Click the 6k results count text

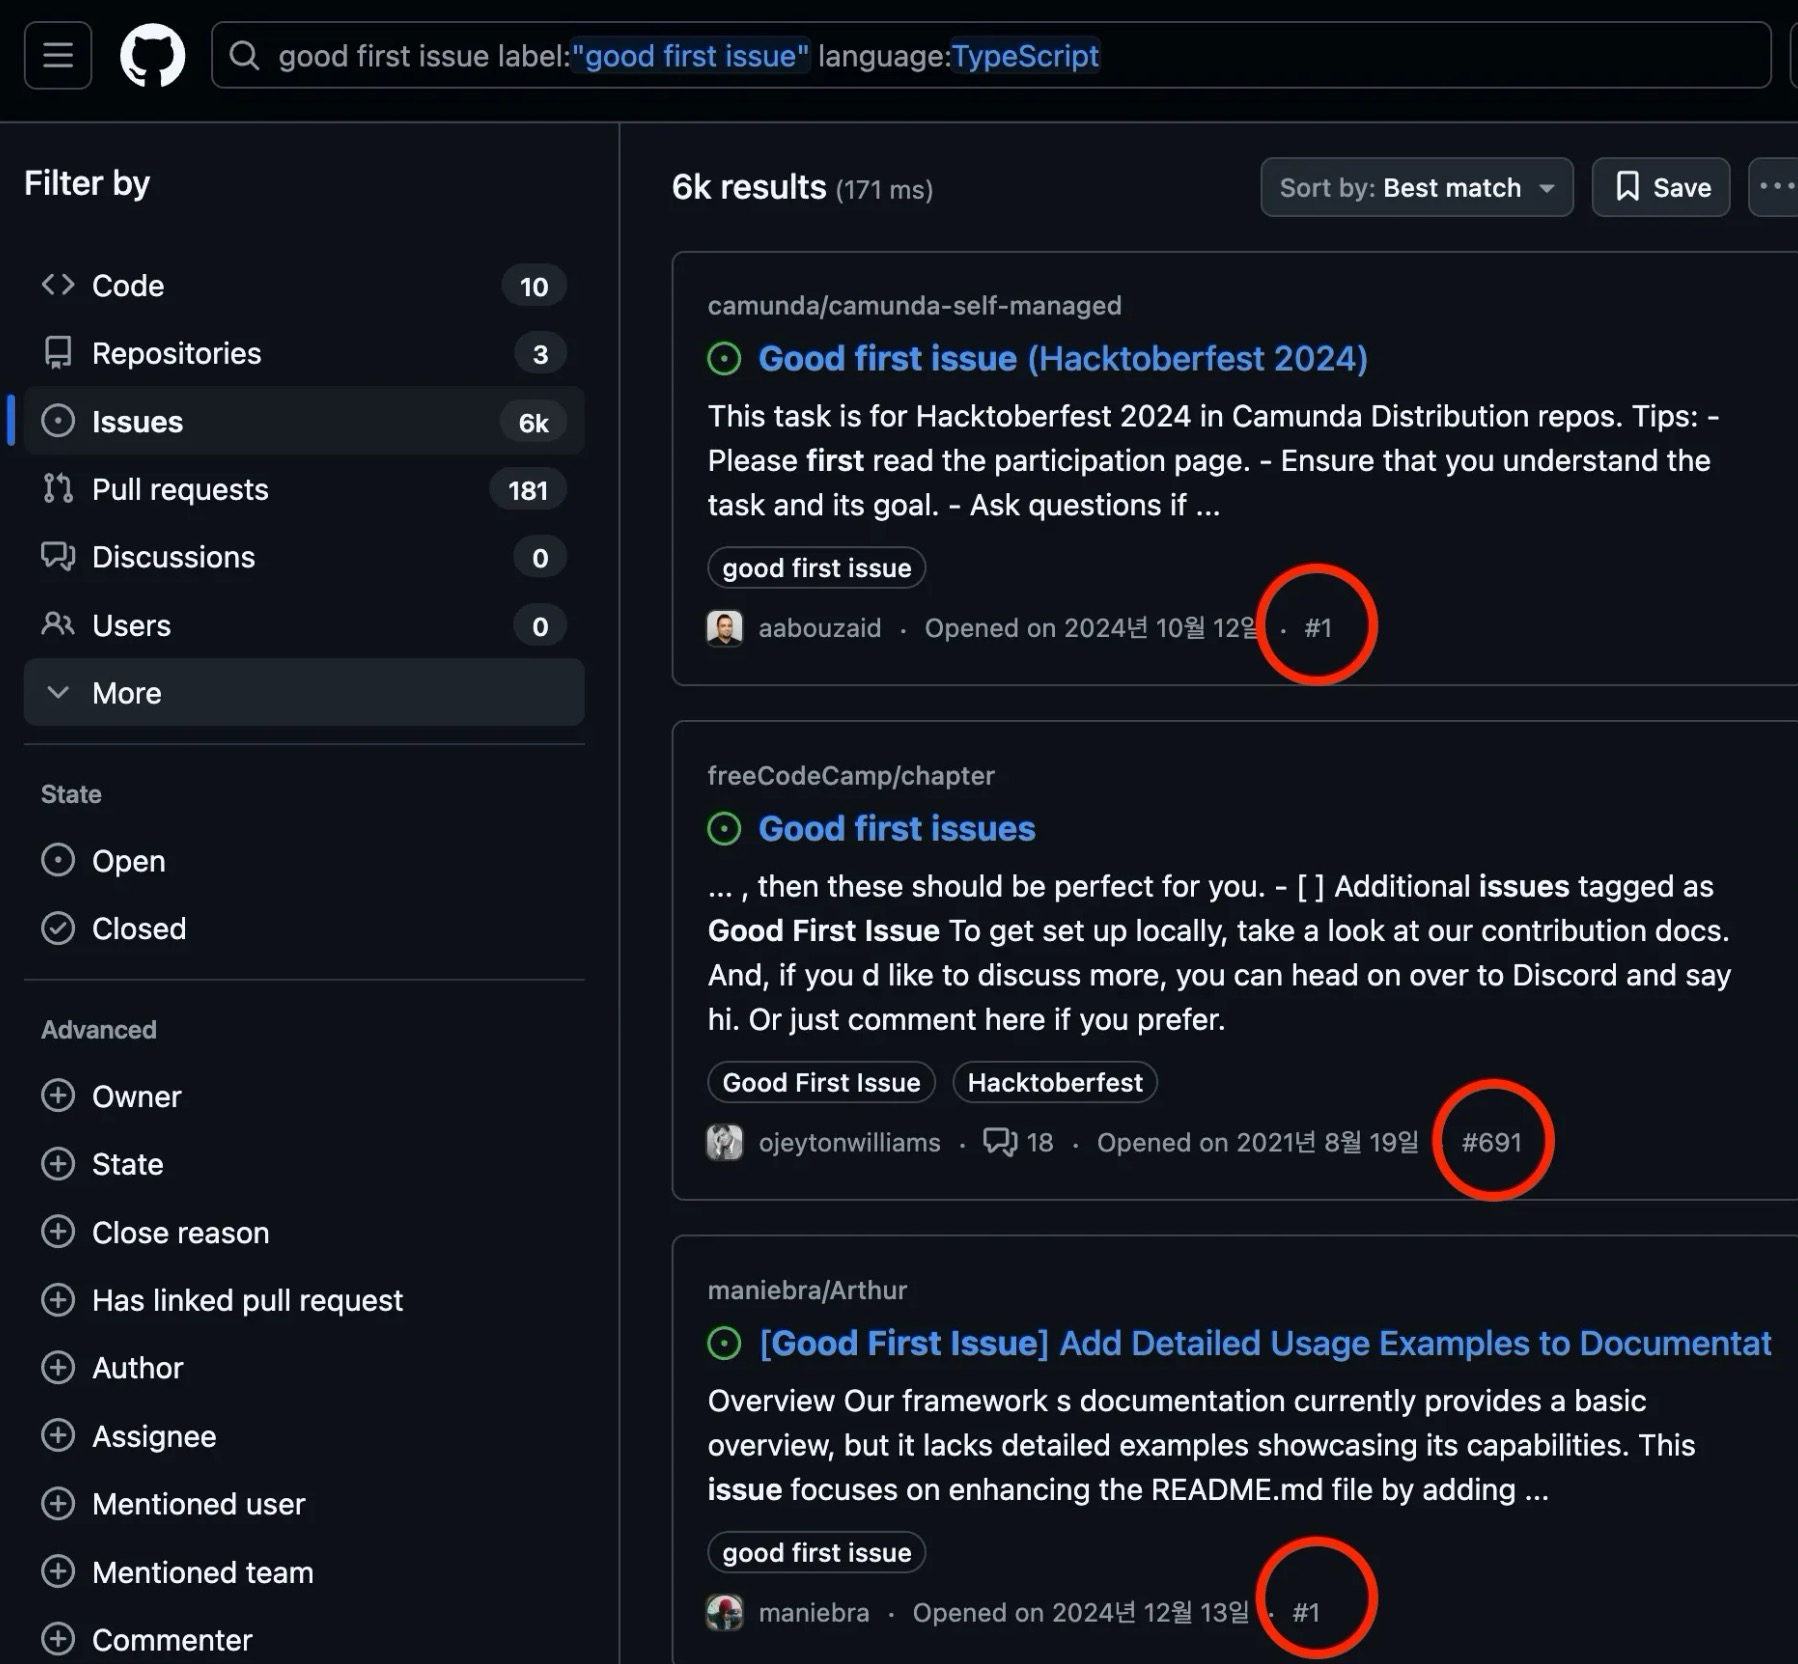click(749, 187)
